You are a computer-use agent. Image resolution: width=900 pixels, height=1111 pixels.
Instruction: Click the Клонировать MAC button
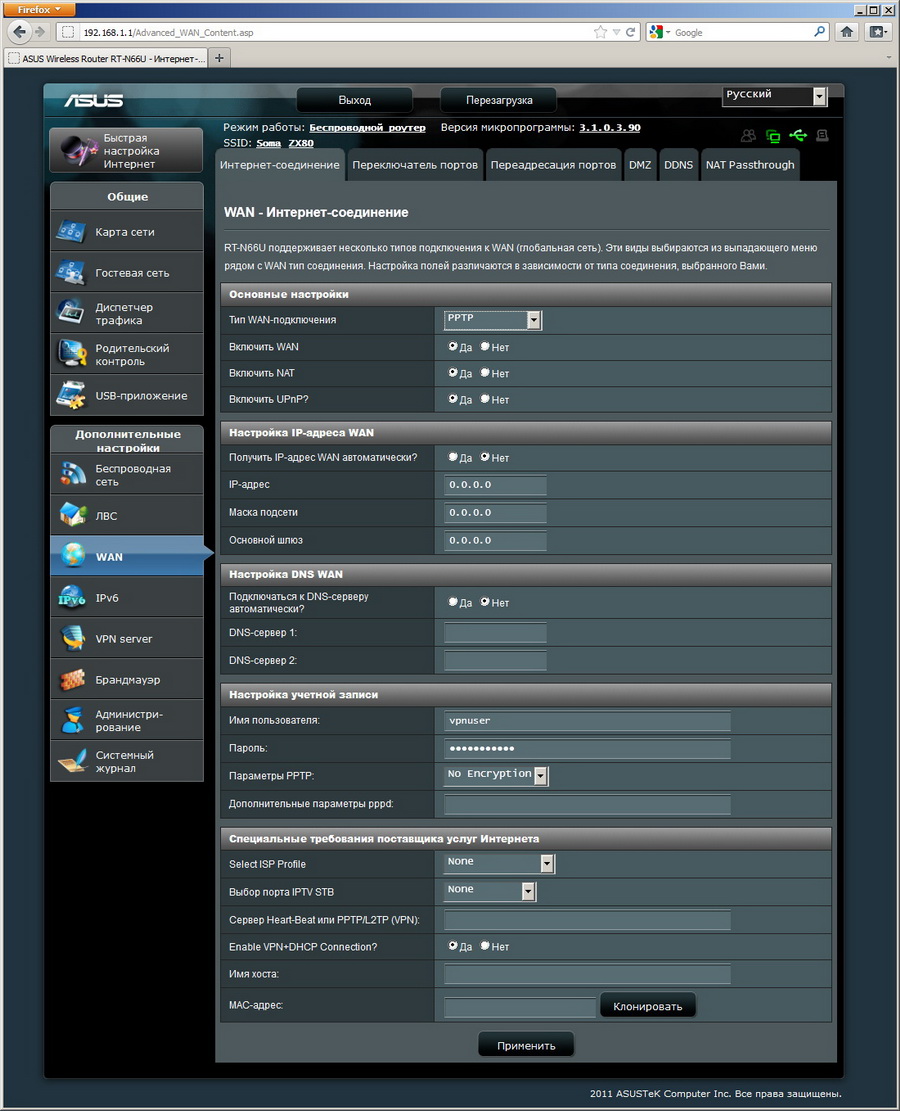(x=647, y=1006)
